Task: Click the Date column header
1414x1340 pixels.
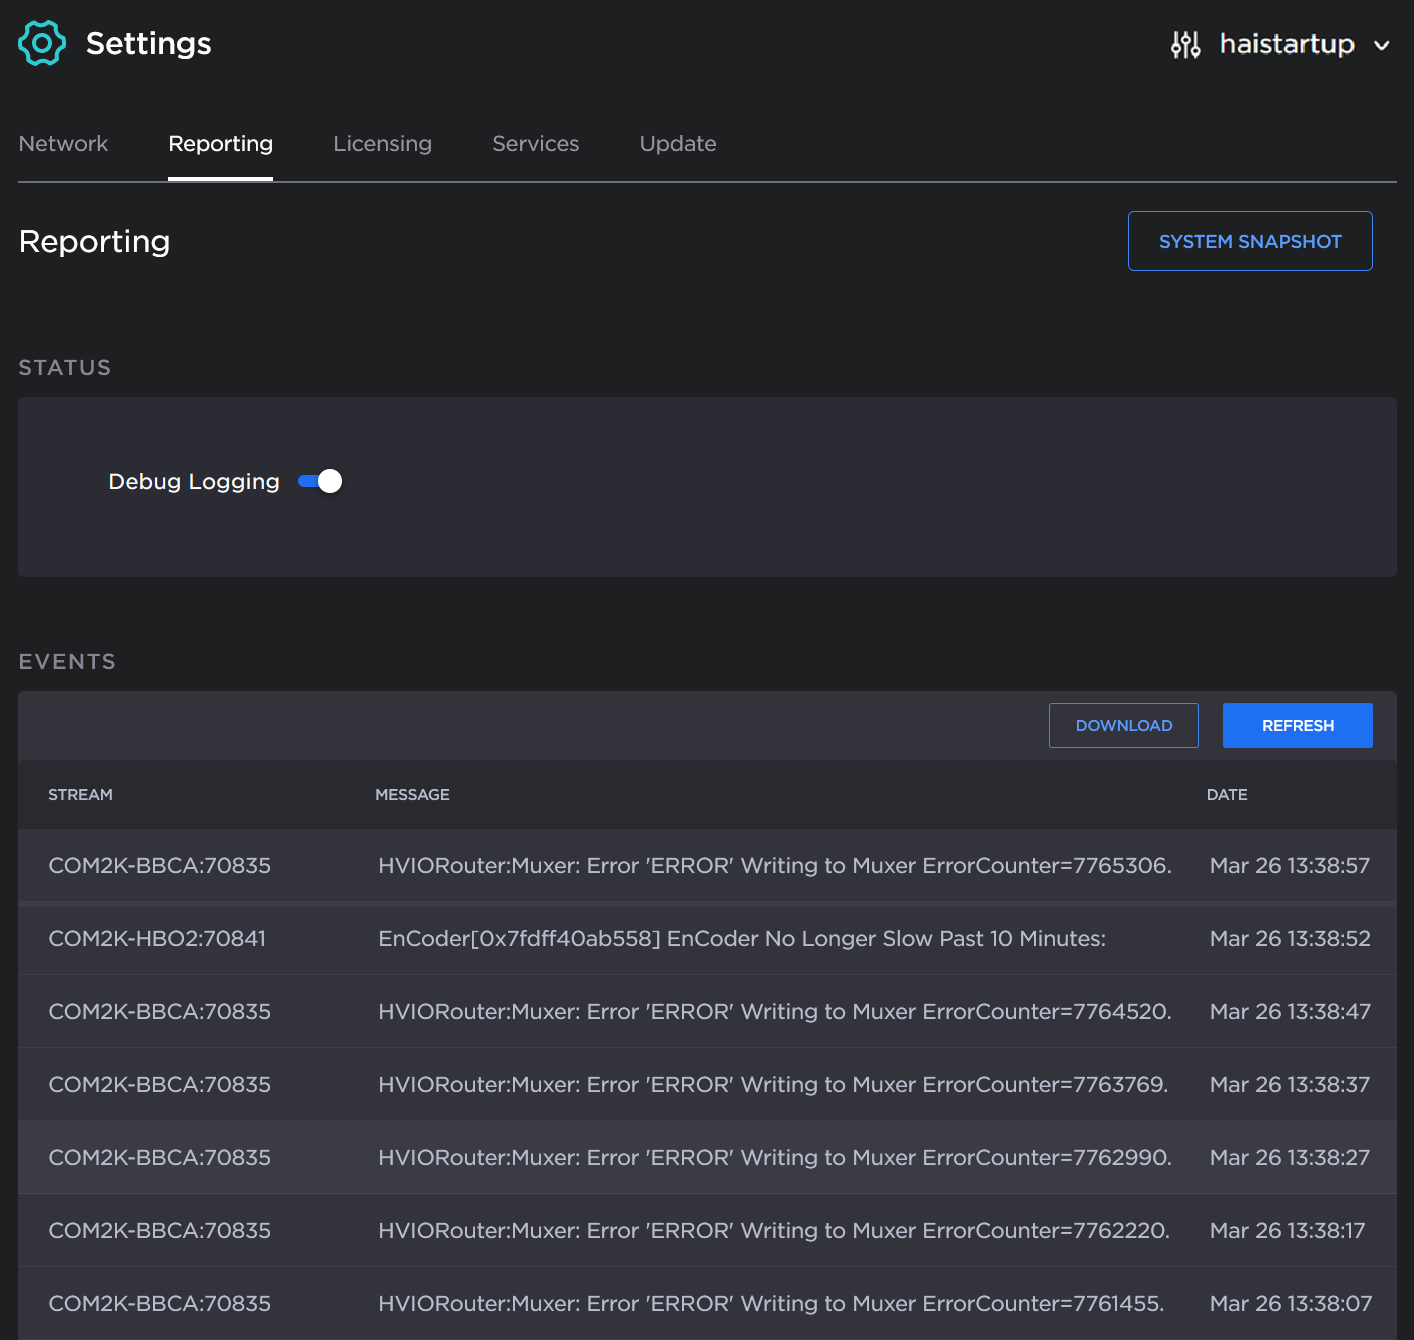Action: 1226,795
